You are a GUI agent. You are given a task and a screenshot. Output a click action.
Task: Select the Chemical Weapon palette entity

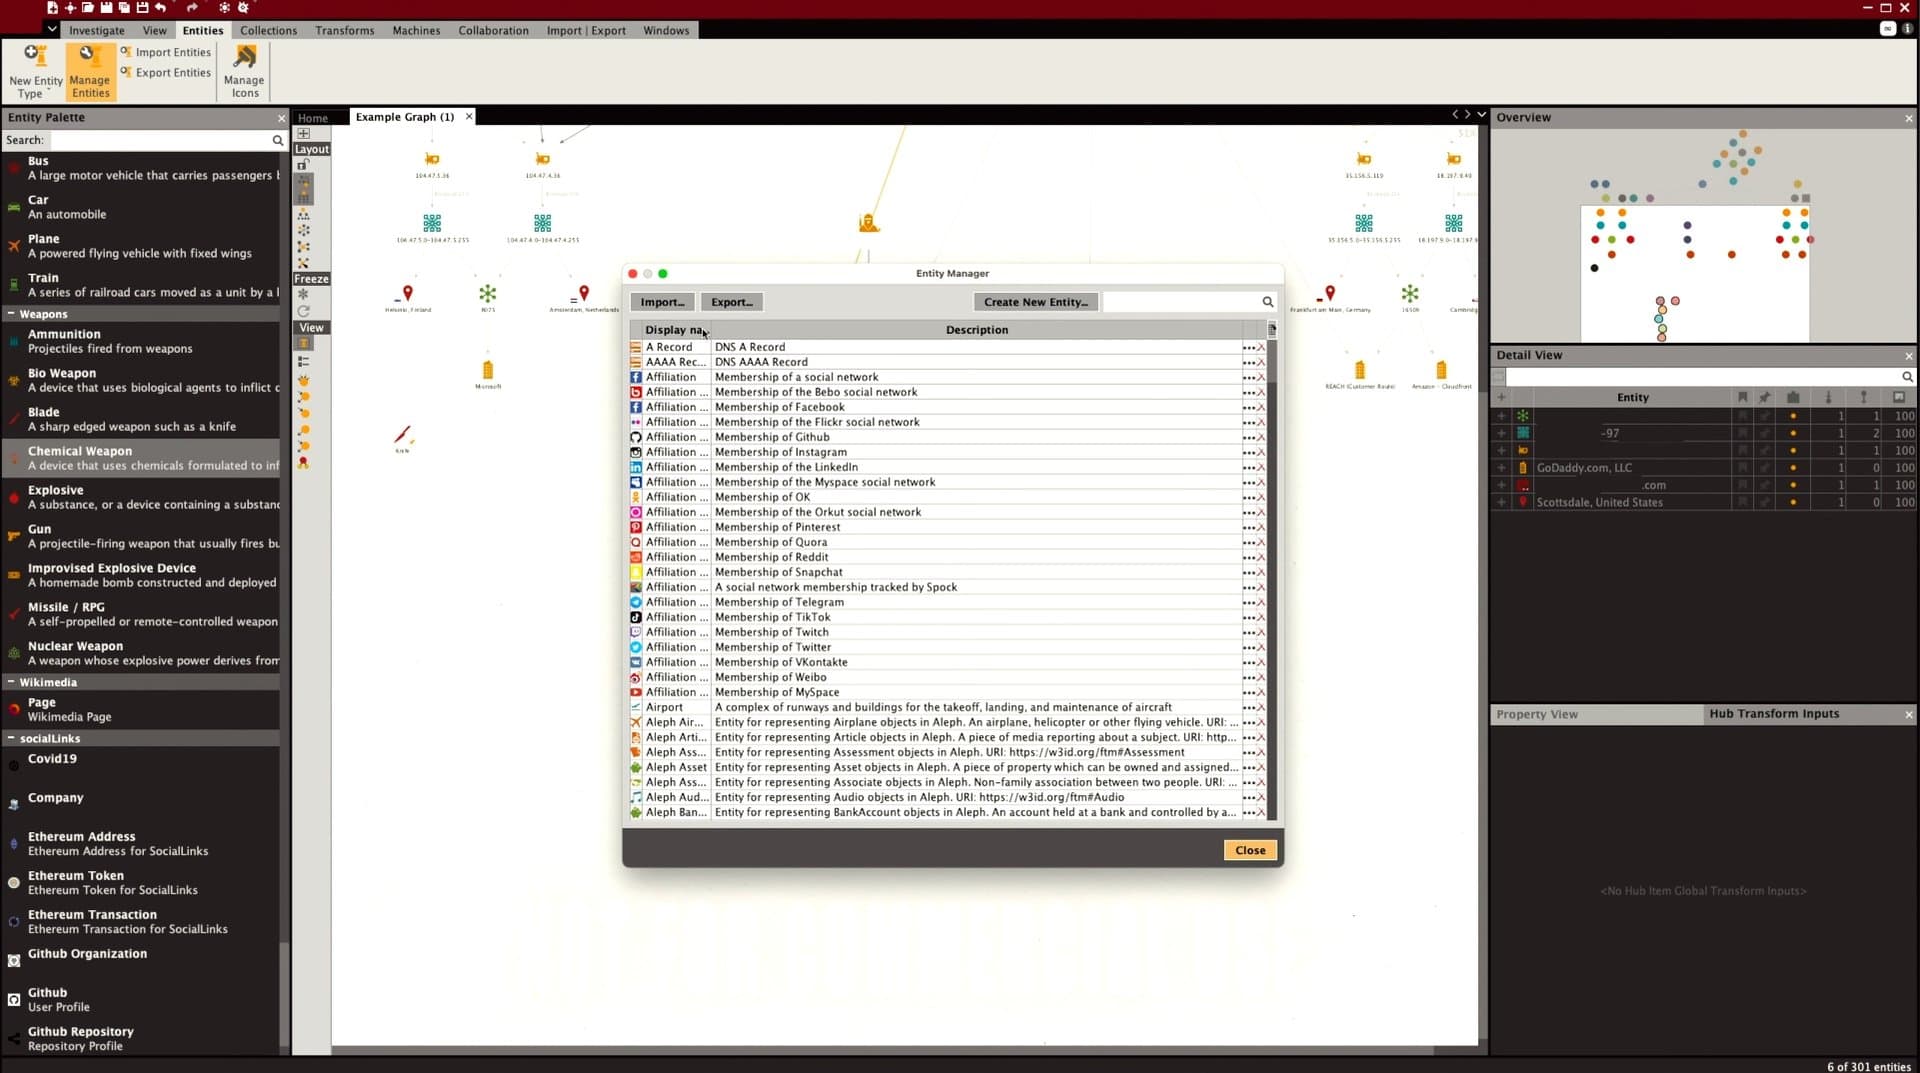tap(141, 458)
